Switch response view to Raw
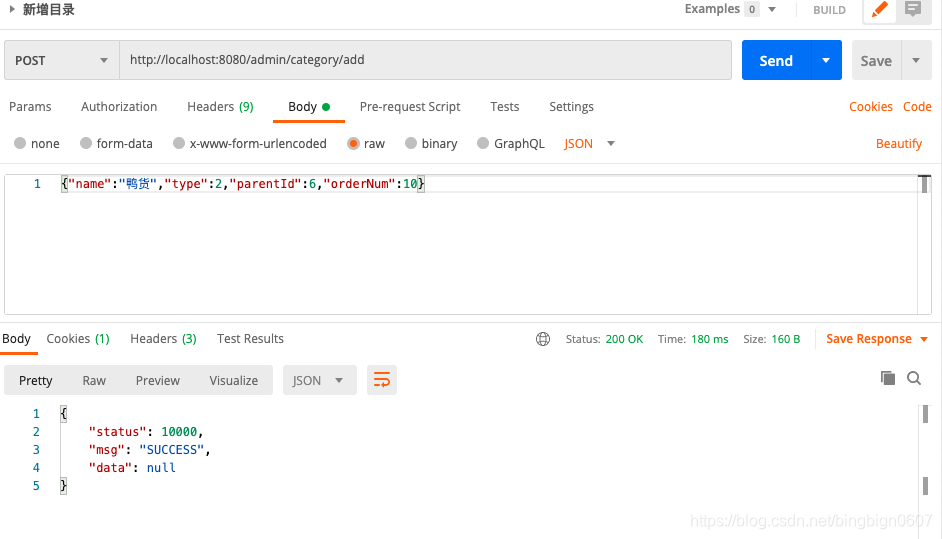 (x=94, y=380)
